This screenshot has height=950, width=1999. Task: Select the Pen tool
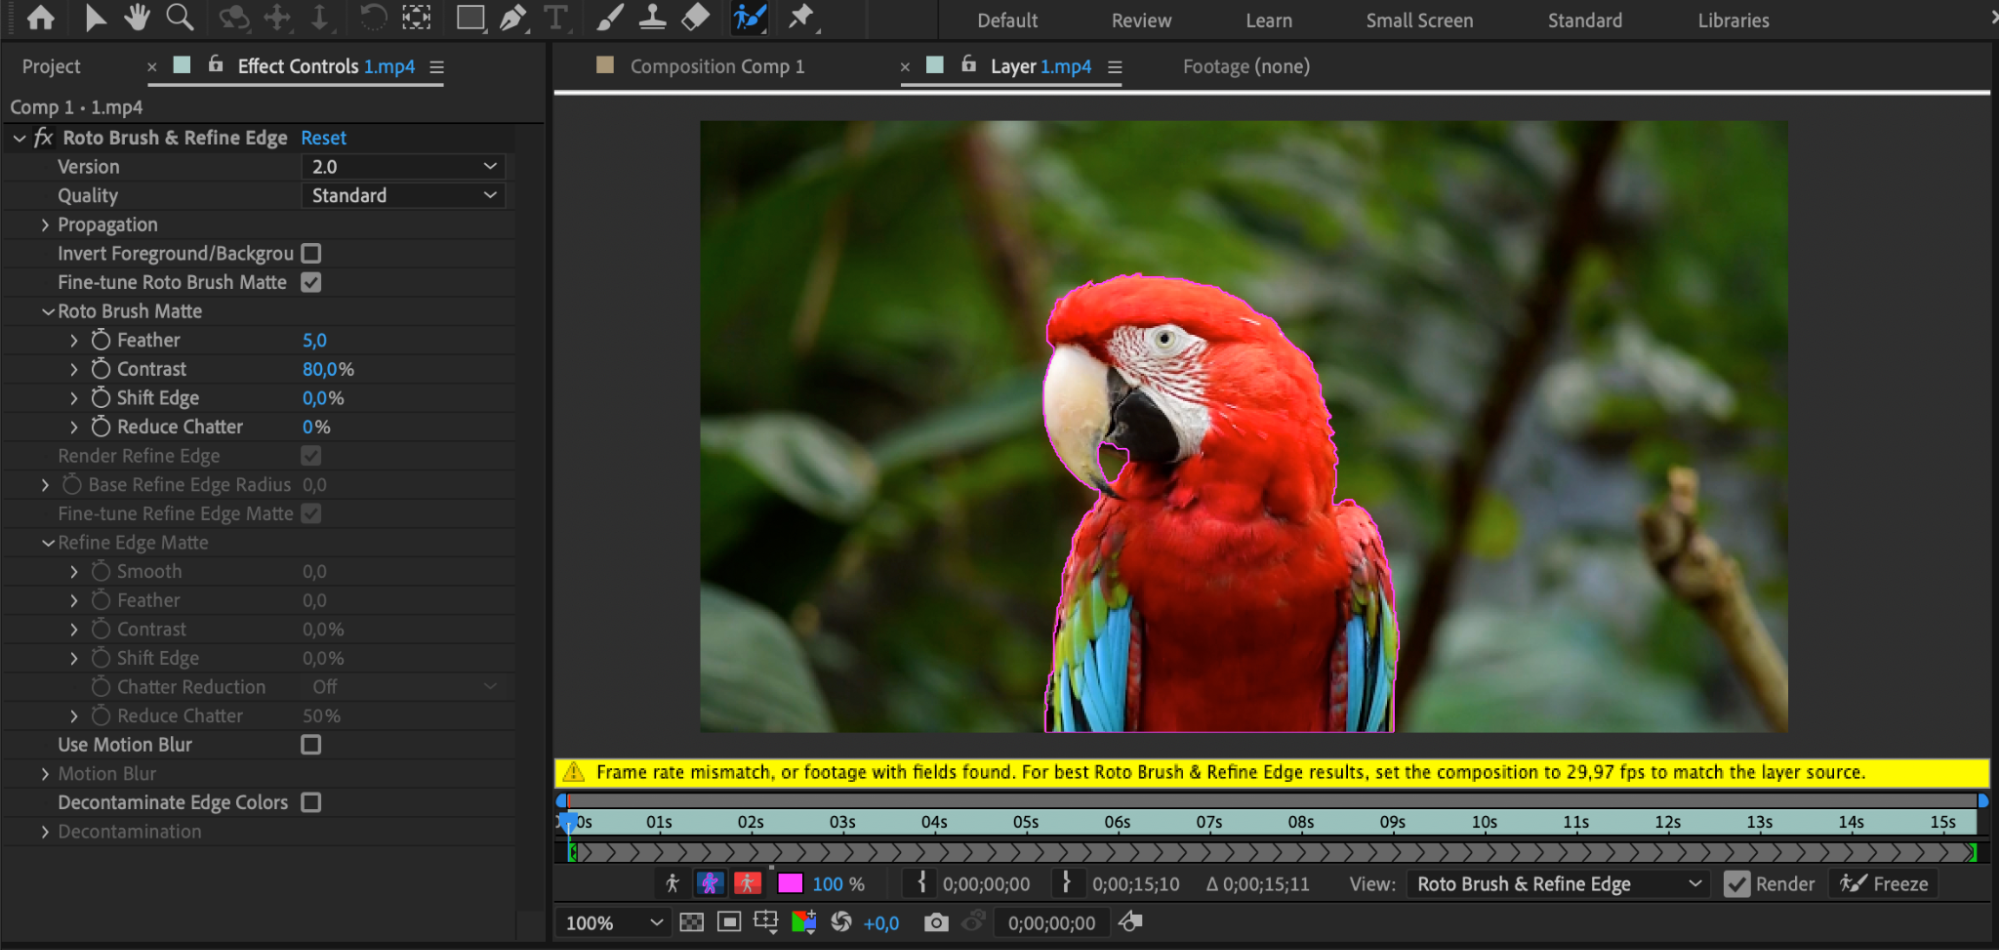(x=513, y=18)
